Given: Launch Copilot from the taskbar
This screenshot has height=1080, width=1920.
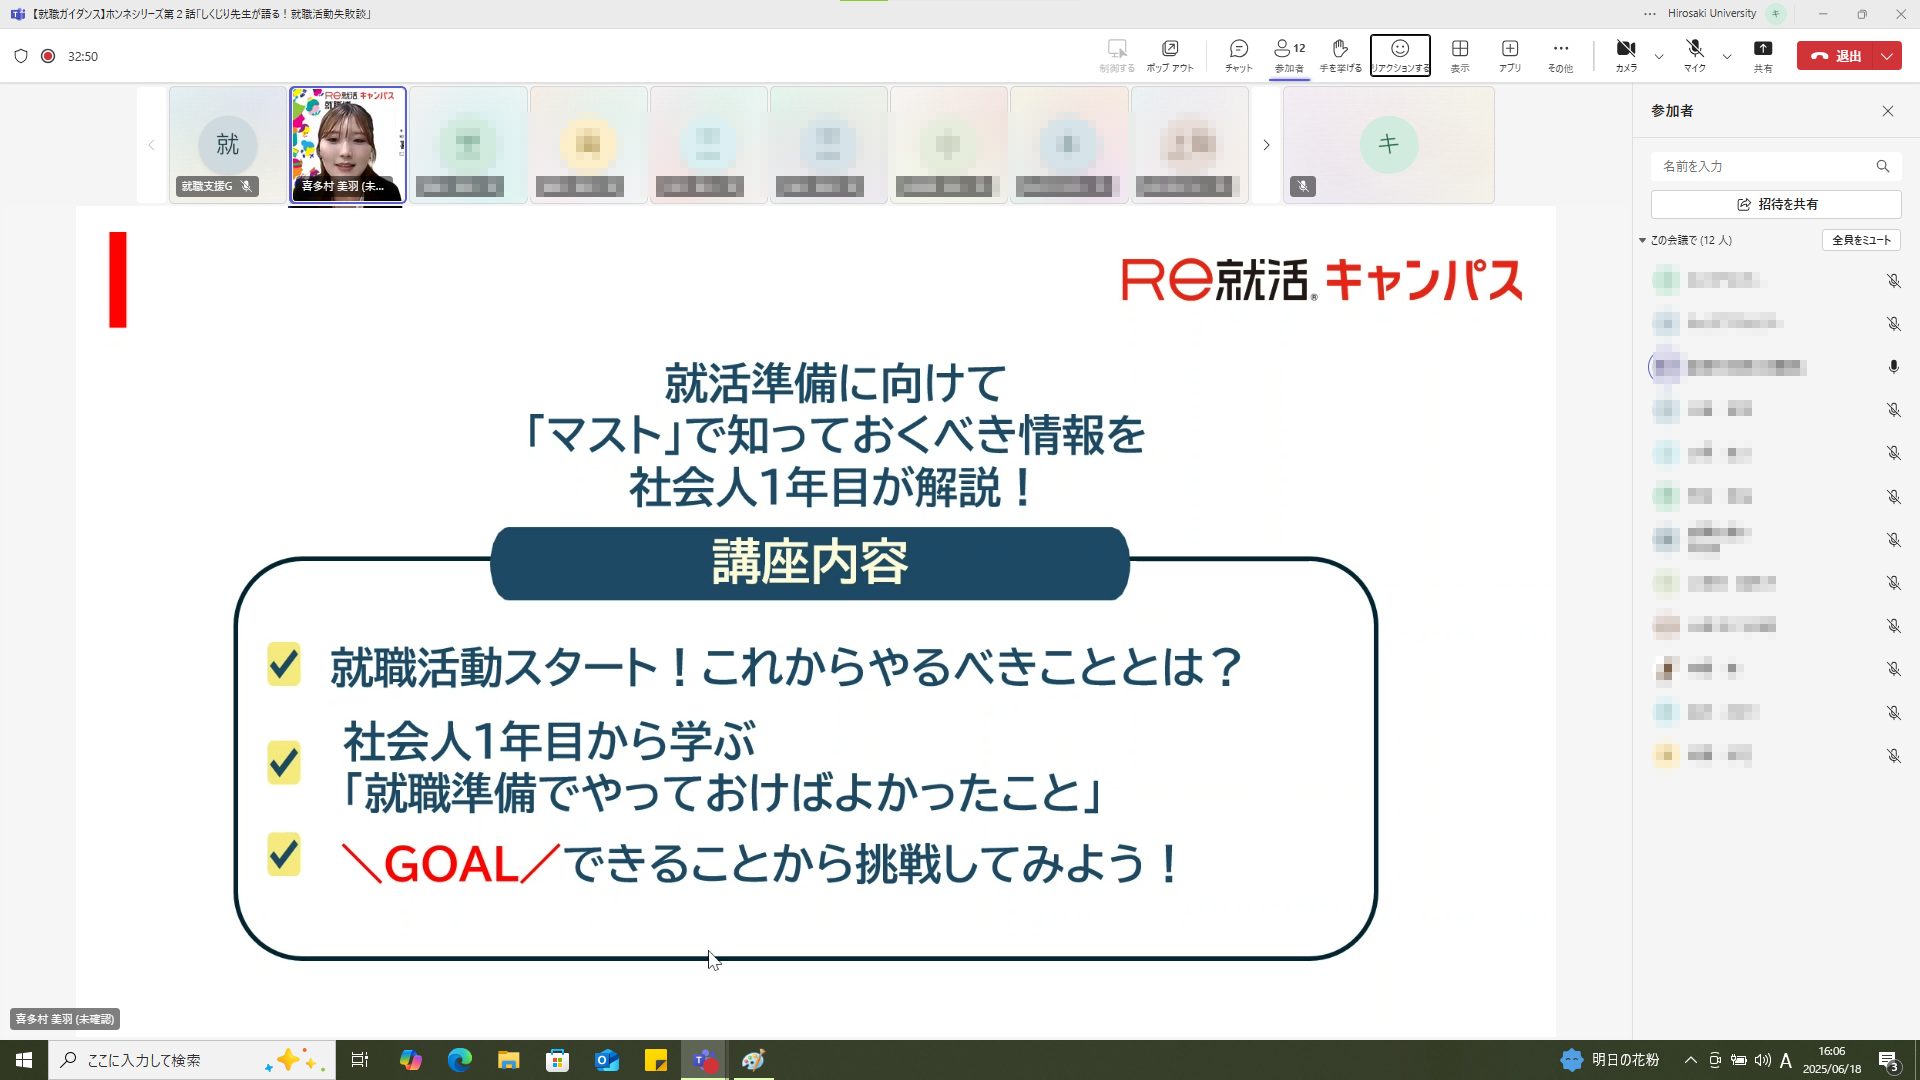Looking at the screenshot, I should 410,1060.
